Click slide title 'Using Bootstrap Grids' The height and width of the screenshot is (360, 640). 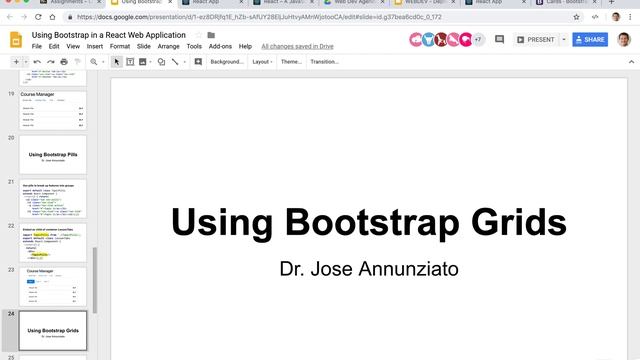[x=369, y=222]
